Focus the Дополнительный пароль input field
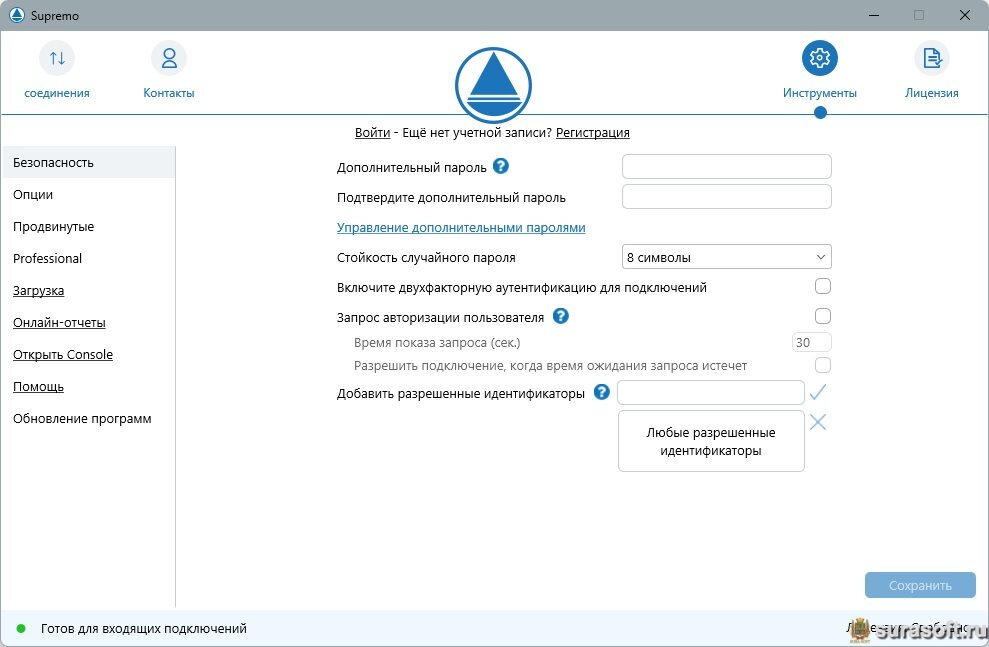The height and width of the screenshot is (647, 989). [727, 166]
